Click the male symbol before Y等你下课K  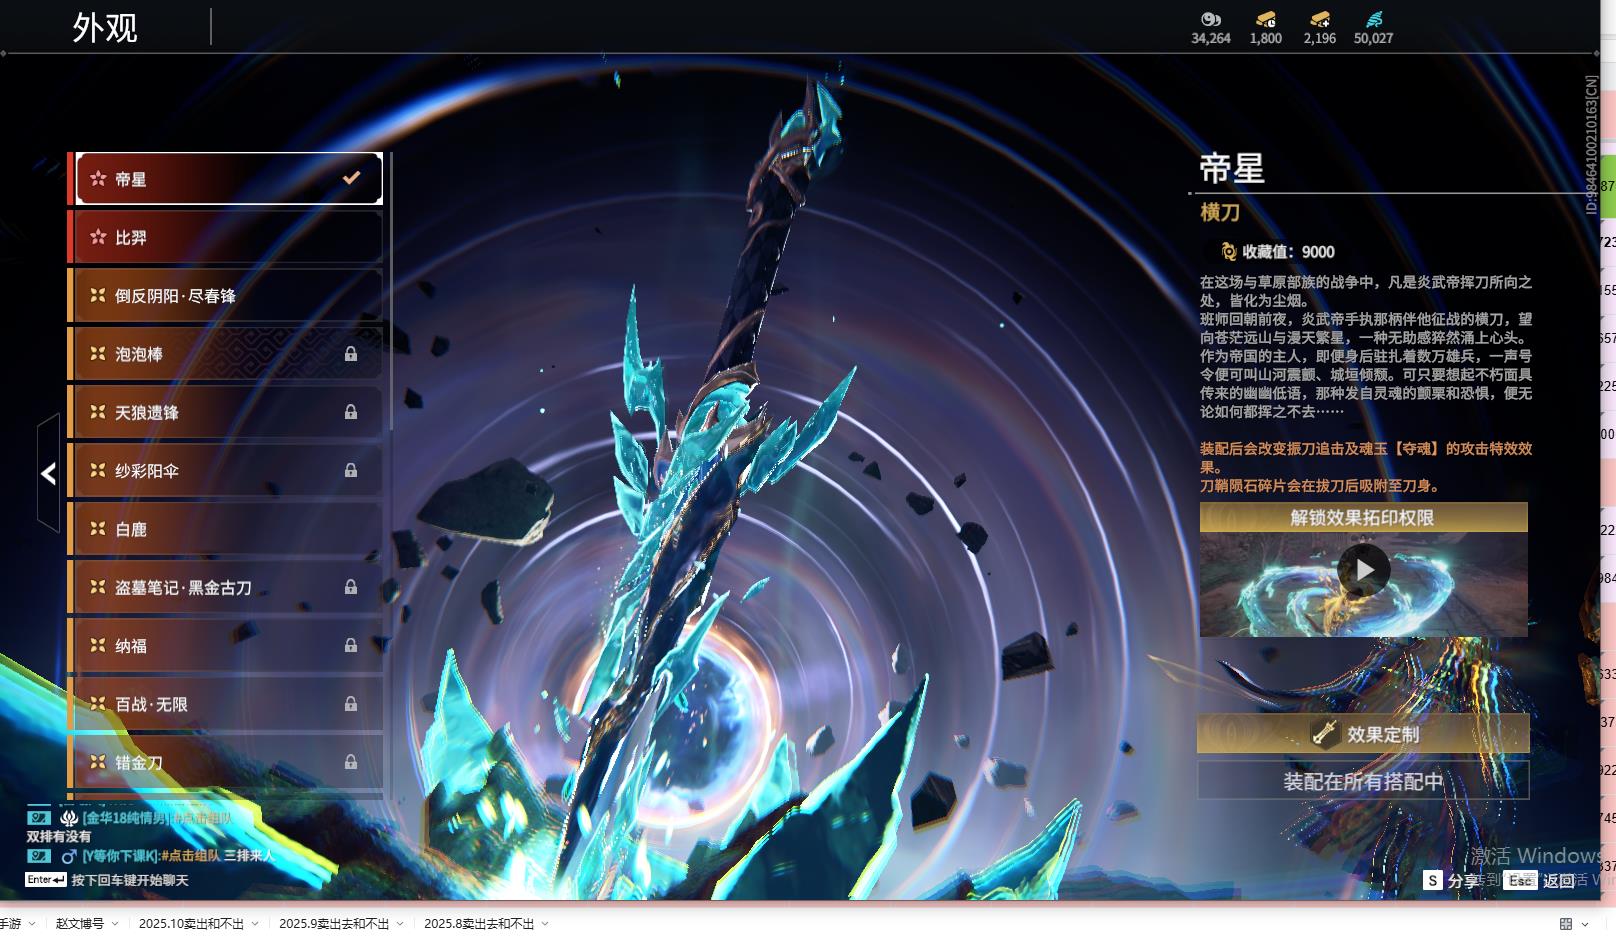click(69, 856)
